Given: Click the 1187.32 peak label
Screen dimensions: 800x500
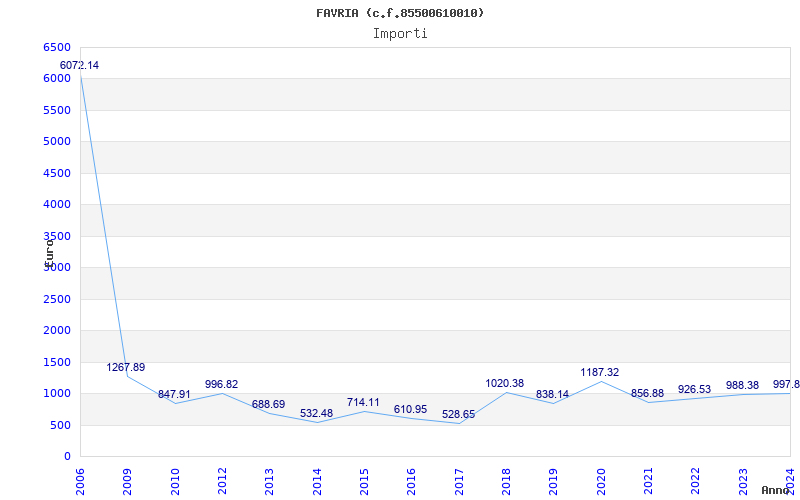Looking at the screenshot, I should click(599, 372).
